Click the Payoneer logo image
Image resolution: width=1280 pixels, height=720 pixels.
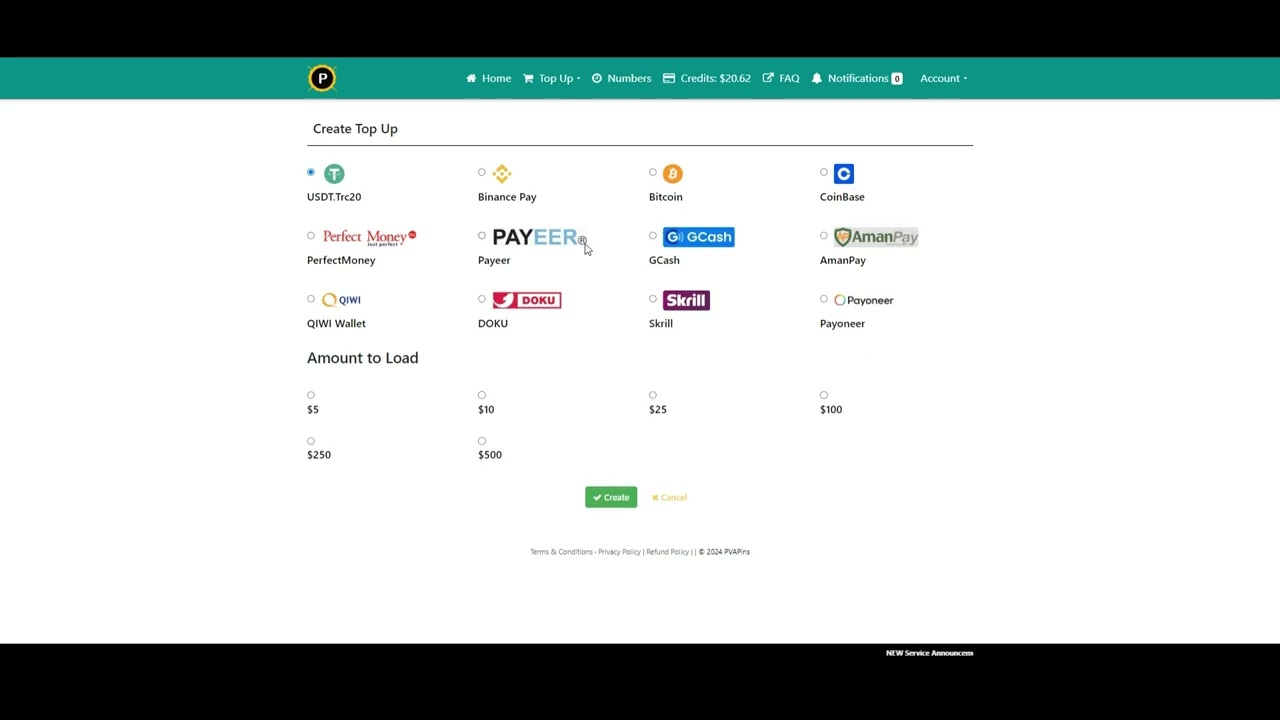[864, 300]
